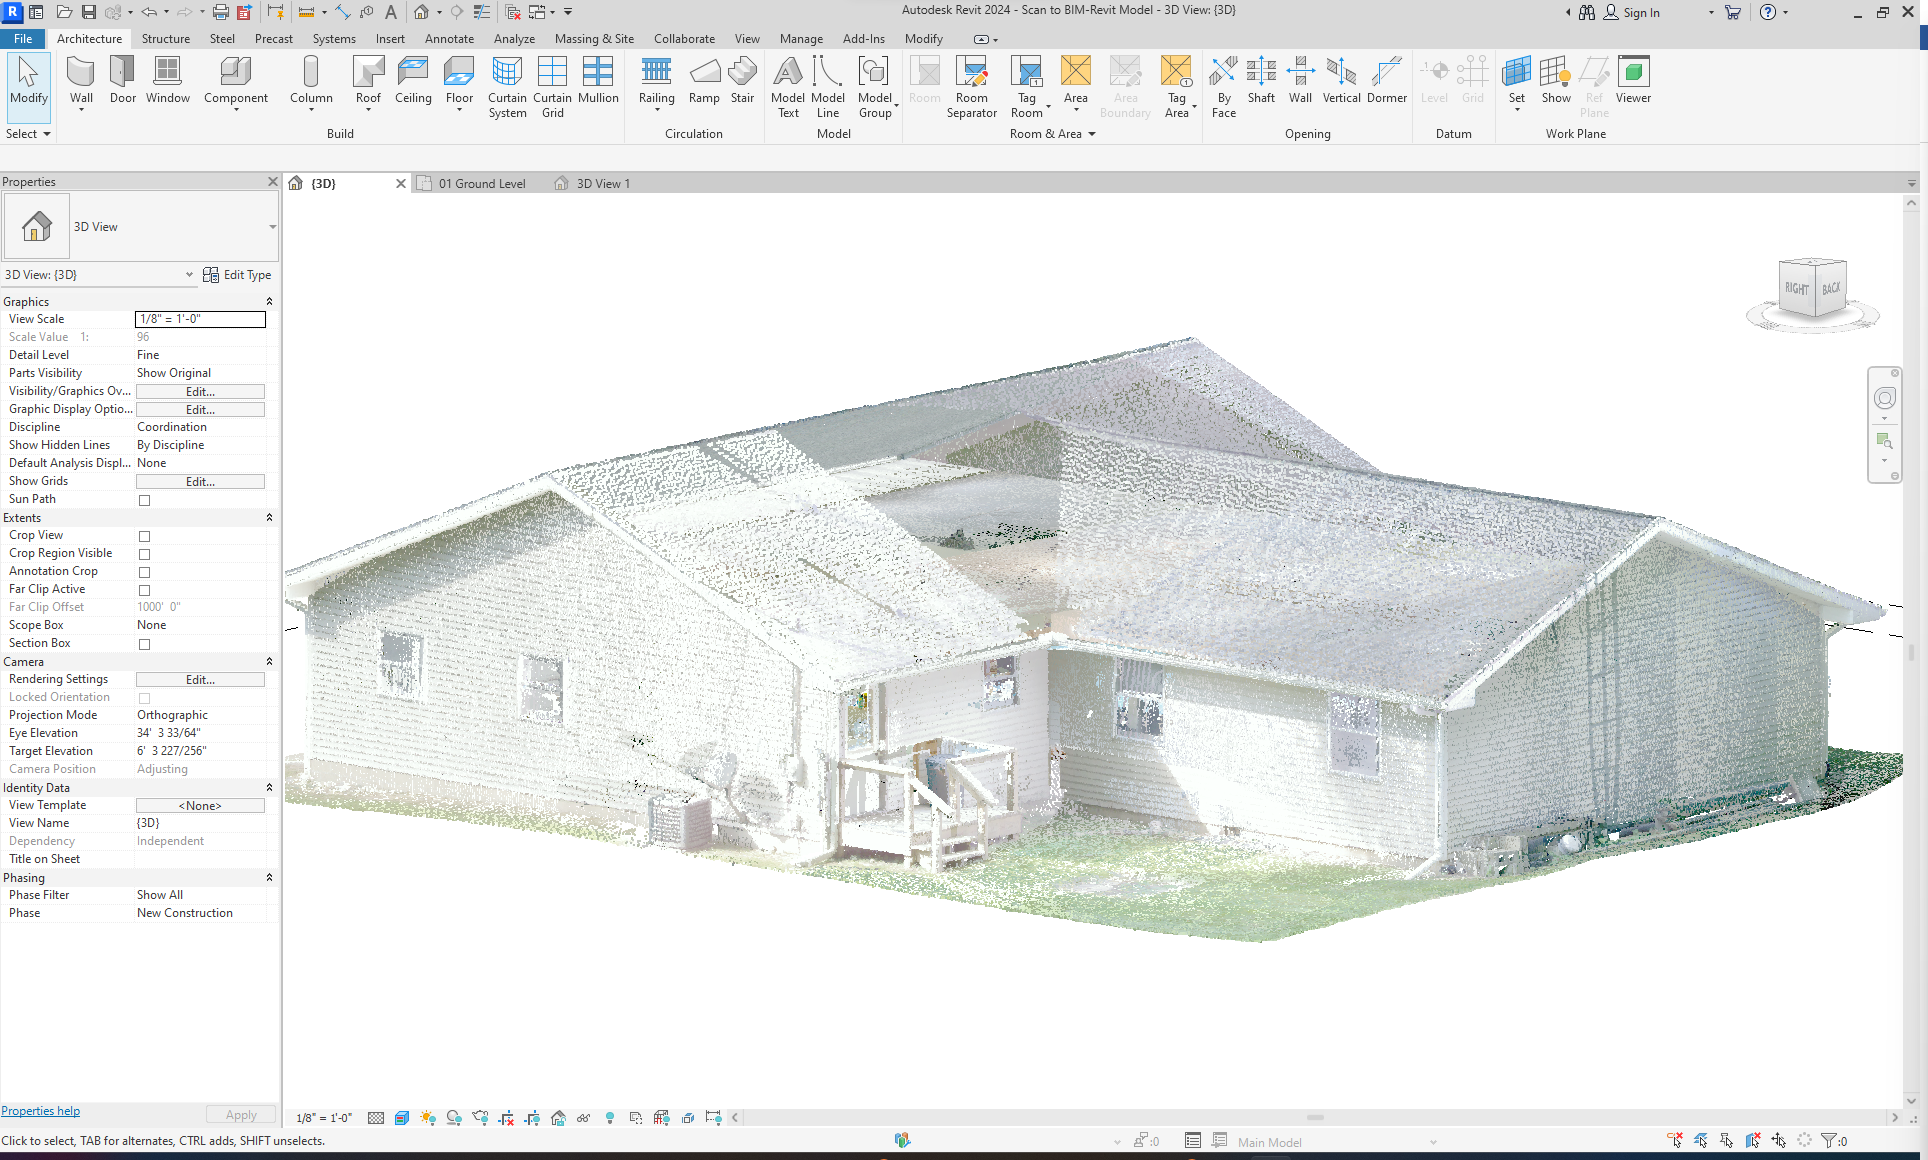
Task: Select the Room Separator tool
Action: coord(971,85)
